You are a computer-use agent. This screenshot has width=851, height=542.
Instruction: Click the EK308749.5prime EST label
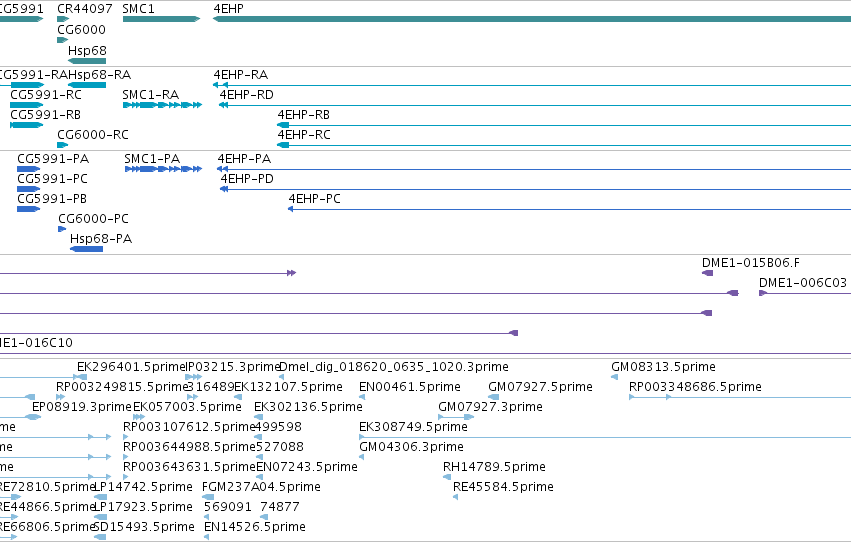click(414, 427)
